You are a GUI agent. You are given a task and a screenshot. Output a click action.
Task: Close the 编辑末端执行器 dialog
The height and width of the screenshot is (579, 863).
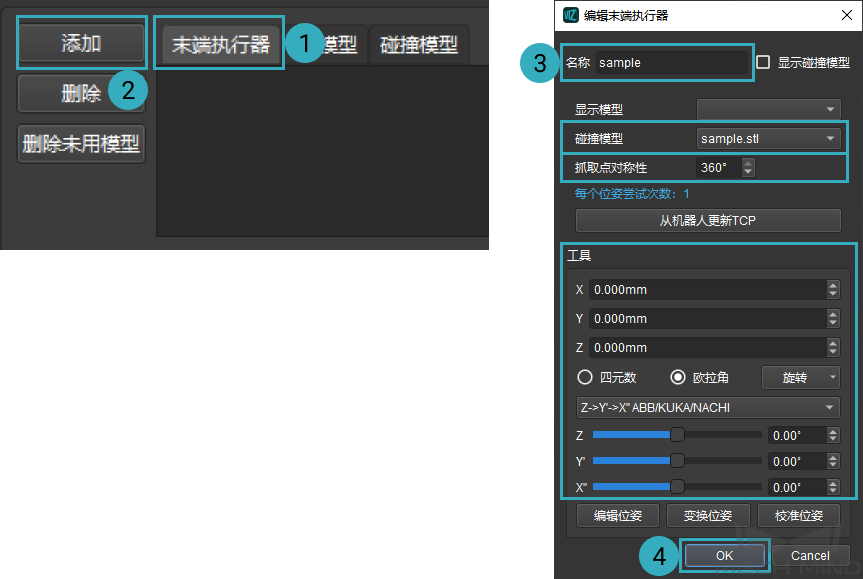[847, 15]
